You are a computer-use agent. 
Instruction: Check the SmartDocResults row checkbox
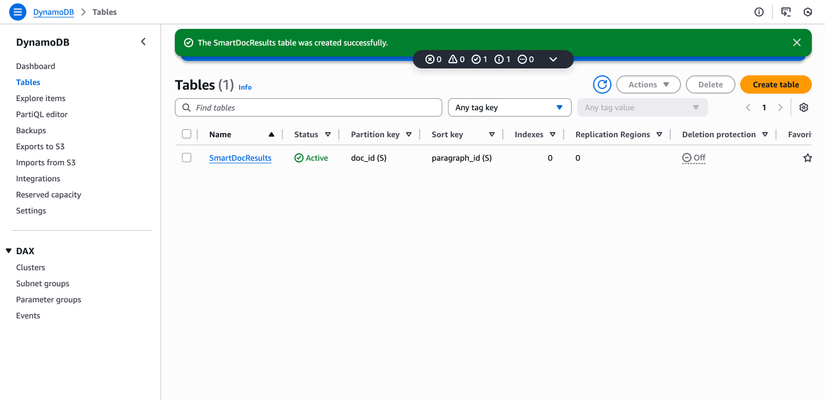click(186, 157)
